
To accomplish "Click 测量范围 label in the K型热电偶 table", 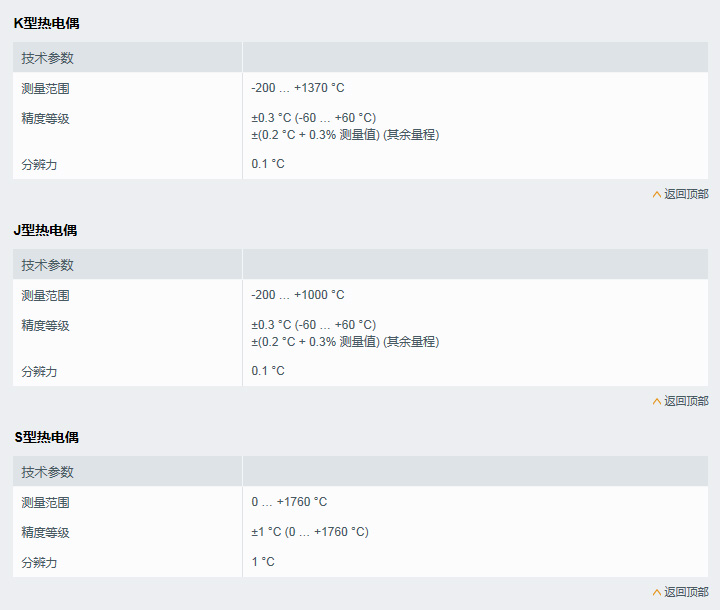I will click(46, 88).
